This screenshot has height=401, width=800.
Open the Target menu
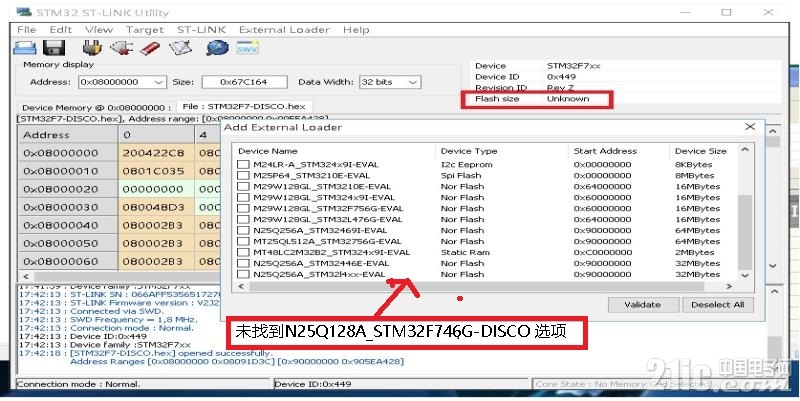click(x=145, y=30)
